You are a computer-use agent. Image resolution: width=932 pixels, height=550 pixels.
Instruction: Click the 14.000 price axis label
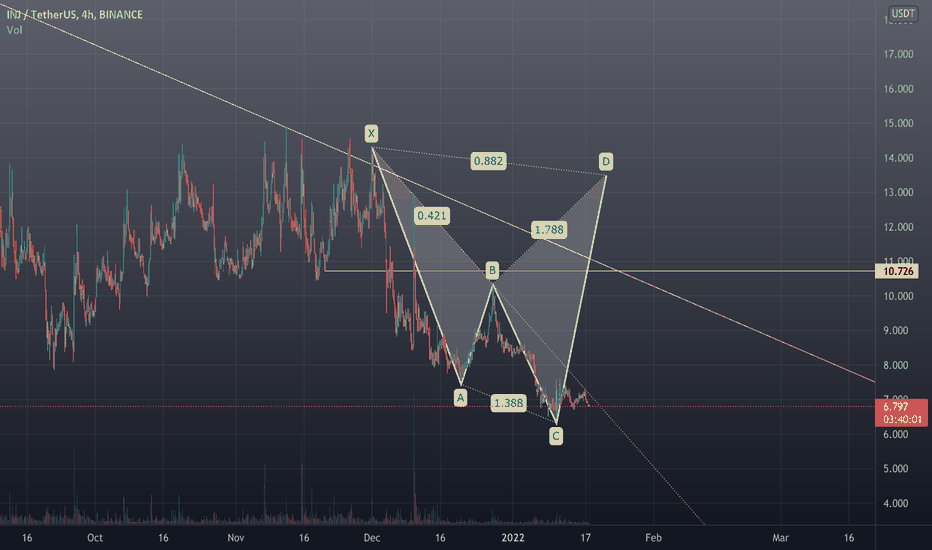898,158
